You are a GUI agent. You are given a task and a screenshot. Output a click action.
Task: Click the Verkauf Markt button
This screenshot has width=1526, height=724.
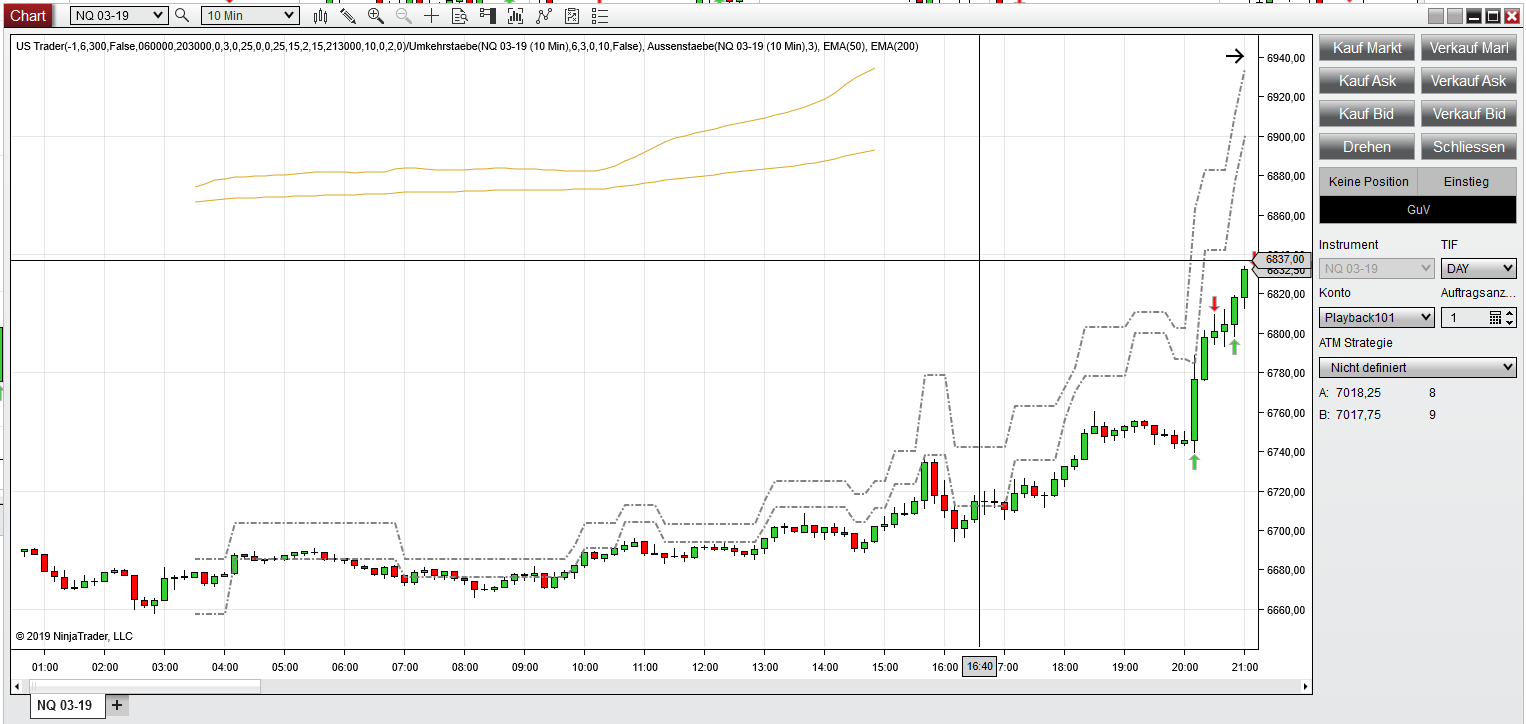1468,48
